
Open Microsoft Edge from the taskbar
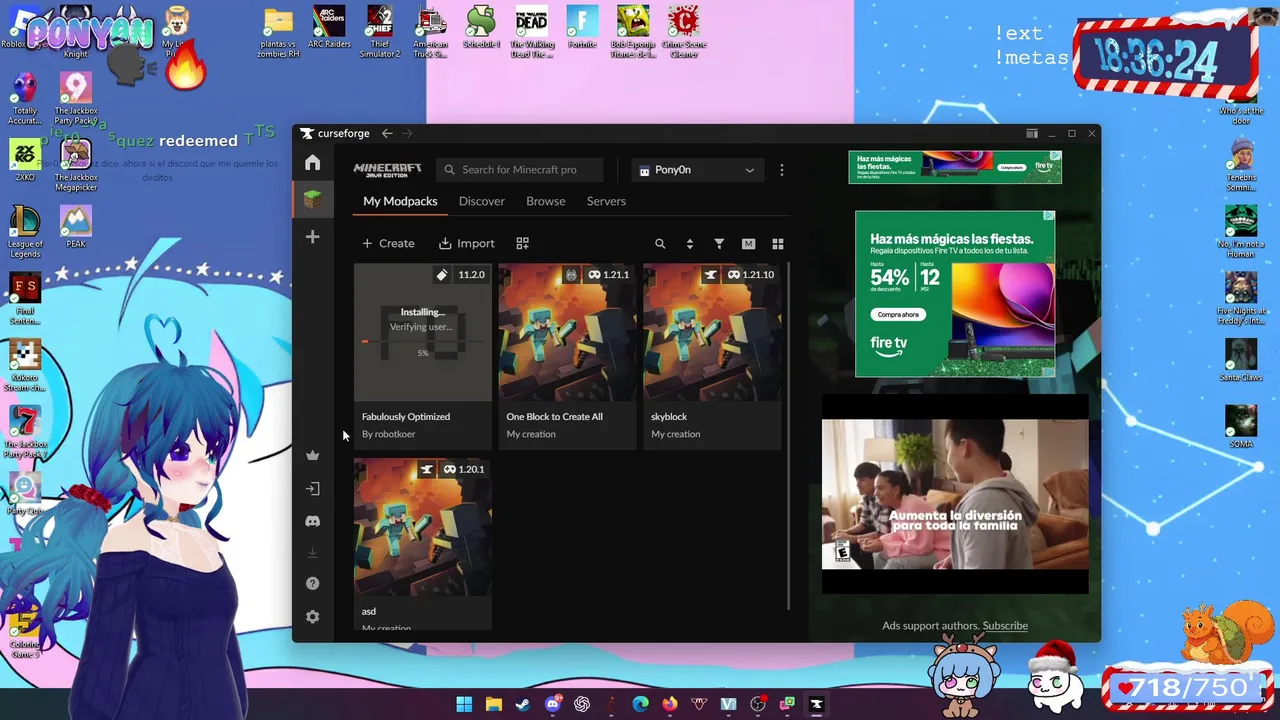(641, 704)
